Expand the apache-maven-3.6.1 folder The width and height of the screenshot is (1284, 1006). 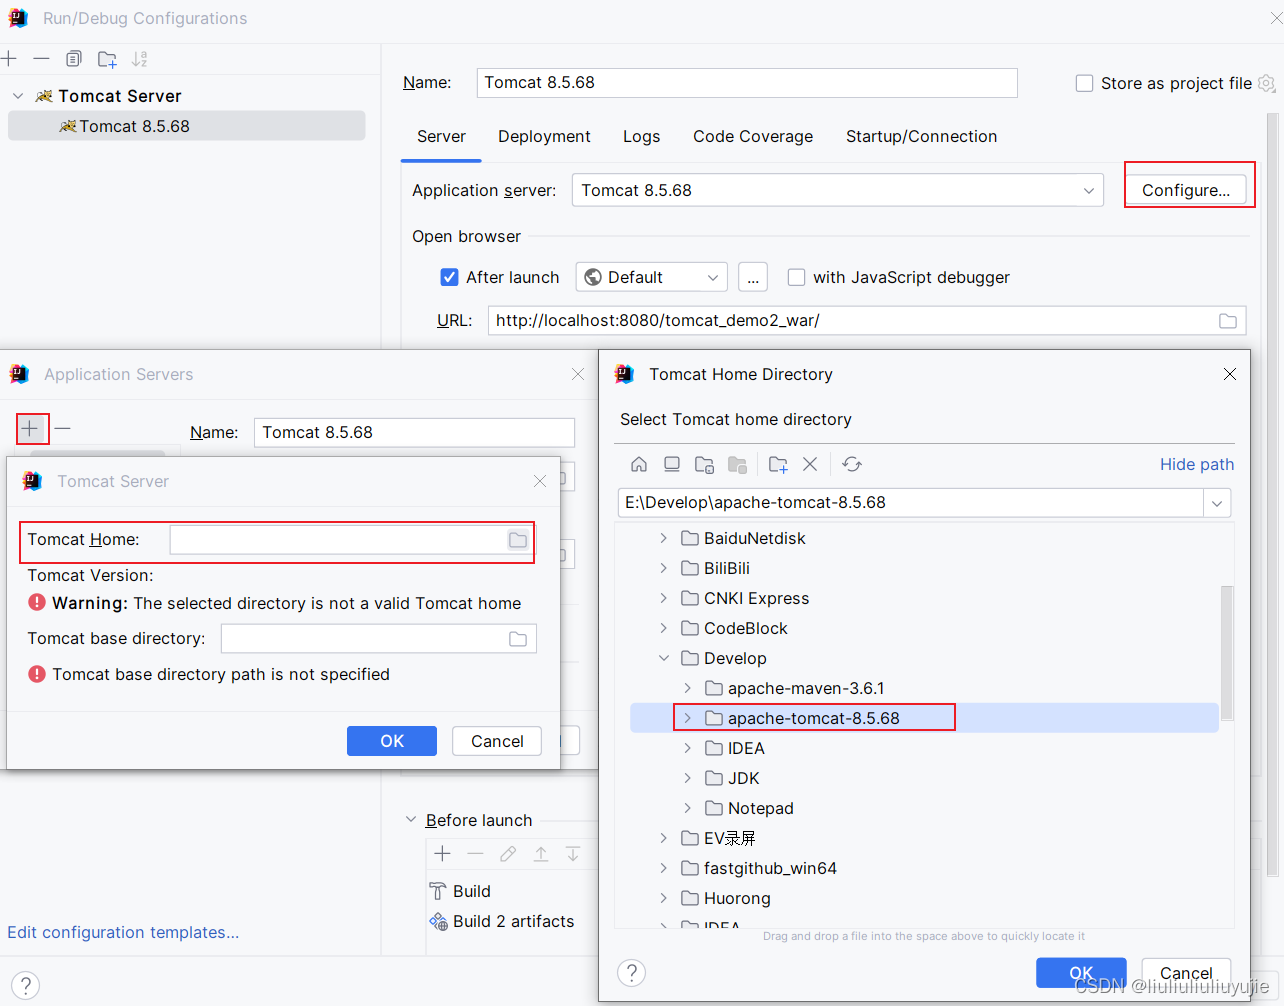click(687, 688)
